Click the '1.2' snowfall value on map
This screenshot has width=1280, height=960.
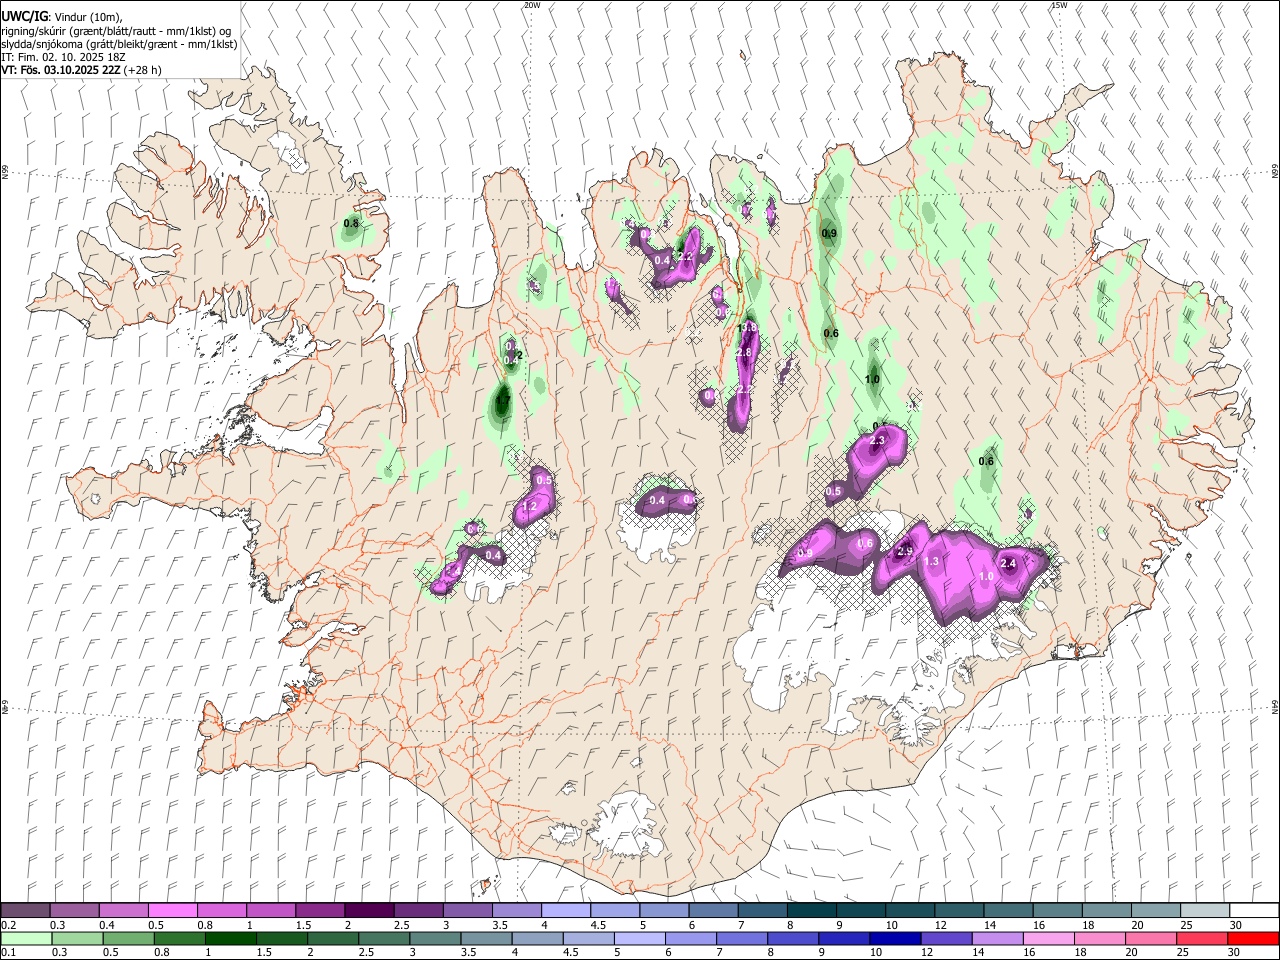[x=530, y=508]
